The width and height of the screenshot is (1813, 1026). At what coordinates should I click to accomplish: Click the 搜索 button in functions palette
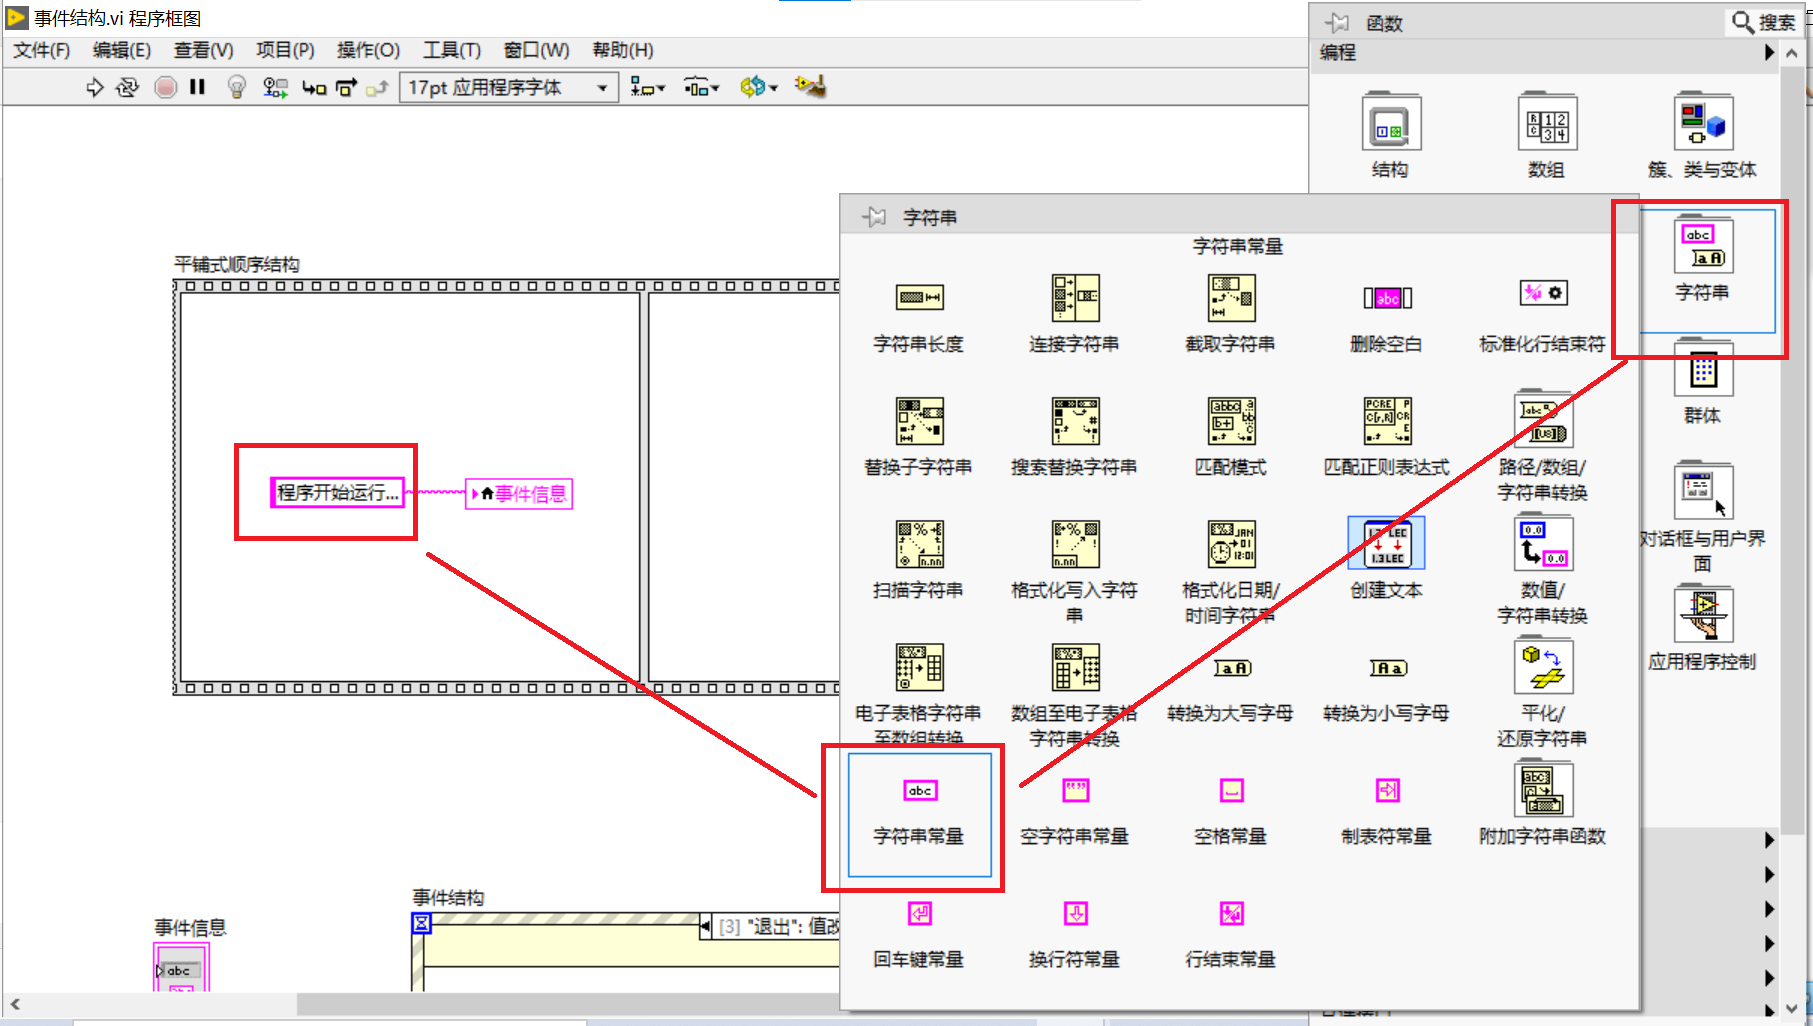(1764, 22)
